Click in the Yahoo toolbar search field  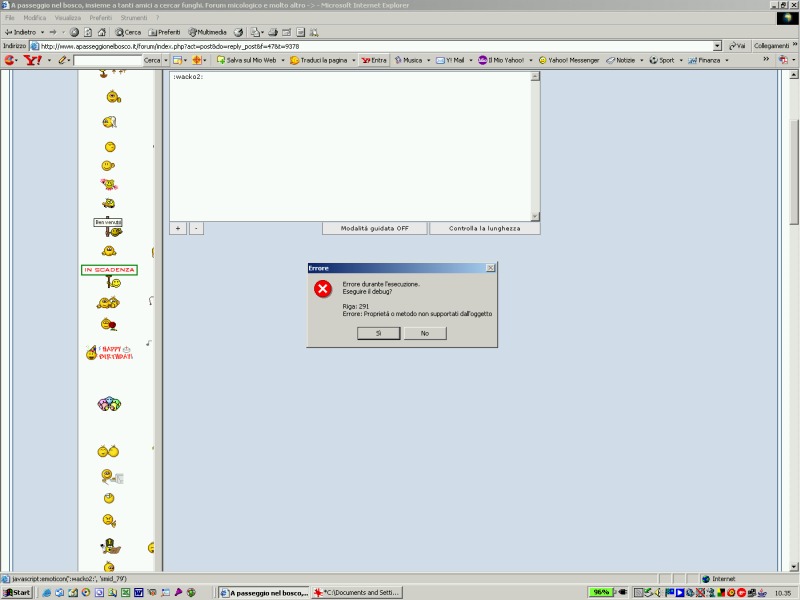click(x=108, y=60)
